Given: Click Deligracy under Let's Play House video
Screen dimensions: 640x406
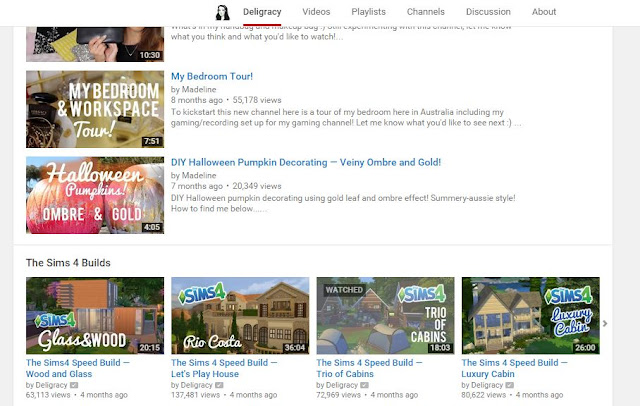Looking at the screenshot, I should point(196,385).
